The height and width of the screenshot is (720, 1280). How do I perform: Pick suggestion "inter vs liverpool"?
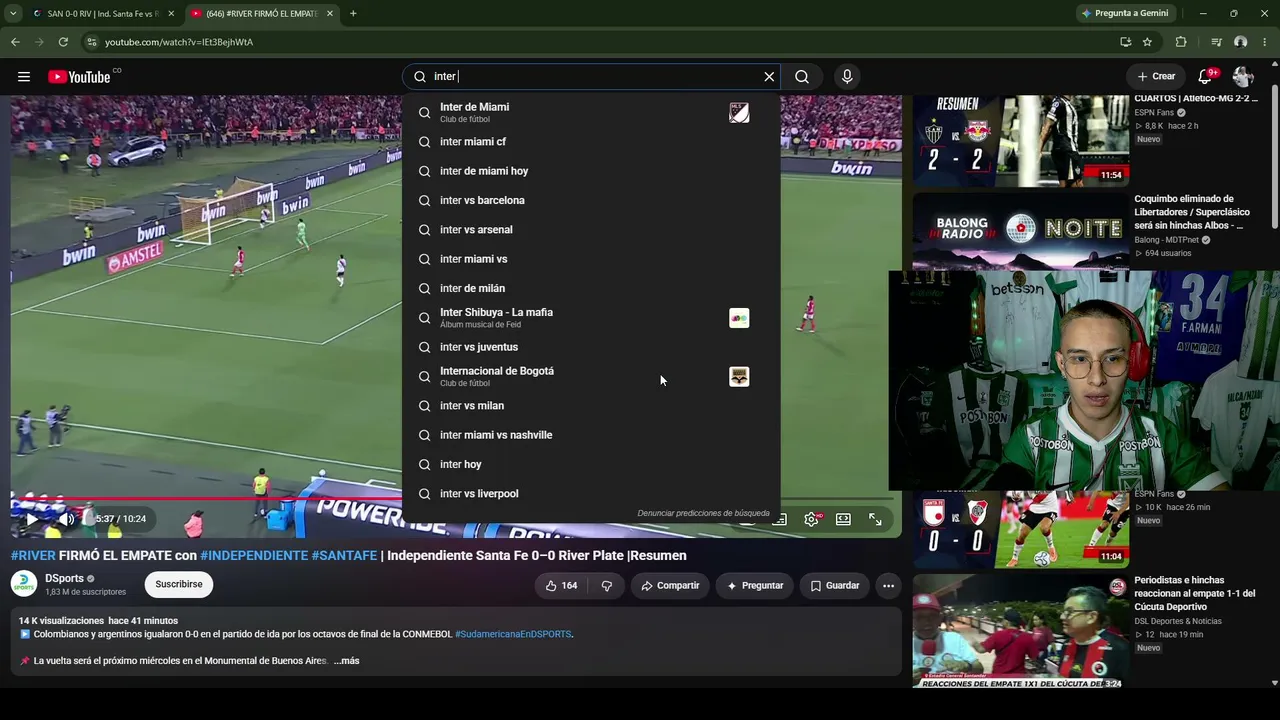pyautogui.click(x=591, y=494)
